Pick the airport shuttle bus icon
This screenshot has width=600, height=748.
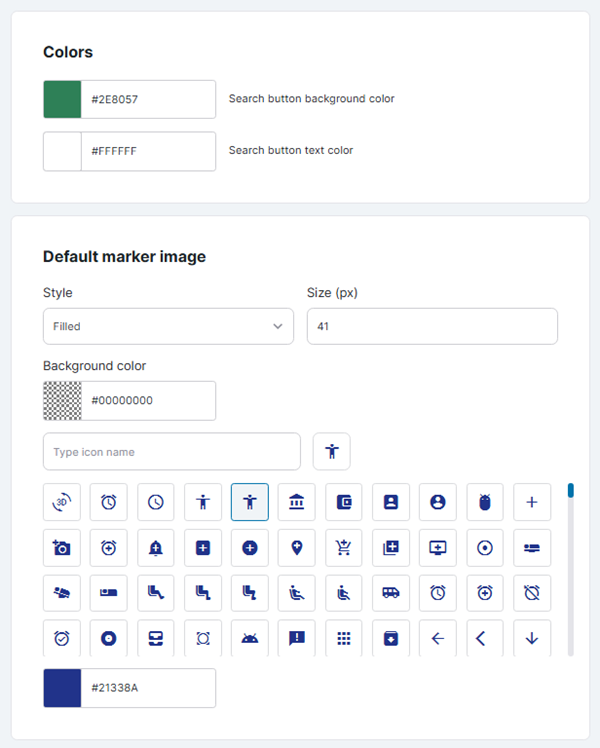click(391, 593)
